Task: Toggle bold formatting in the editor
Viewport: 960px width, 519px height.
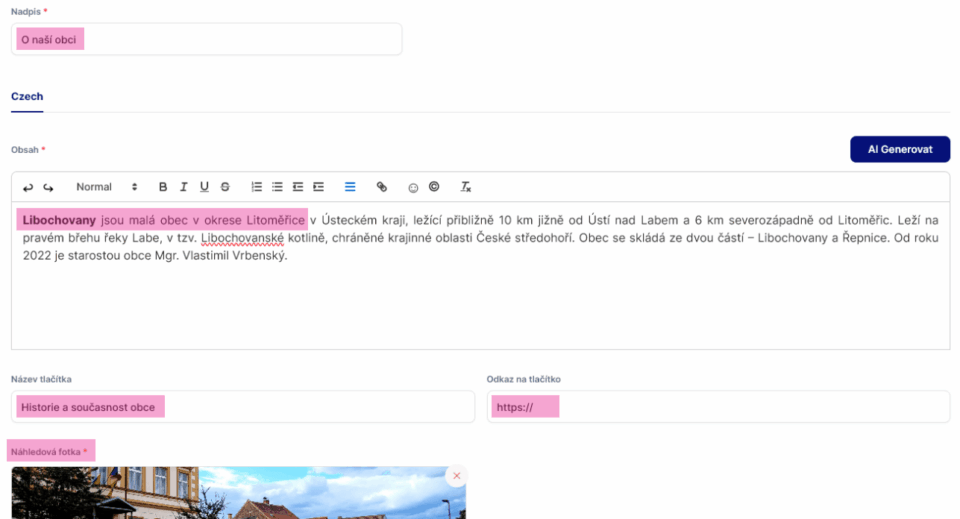Action: click(x=163, y=187)
